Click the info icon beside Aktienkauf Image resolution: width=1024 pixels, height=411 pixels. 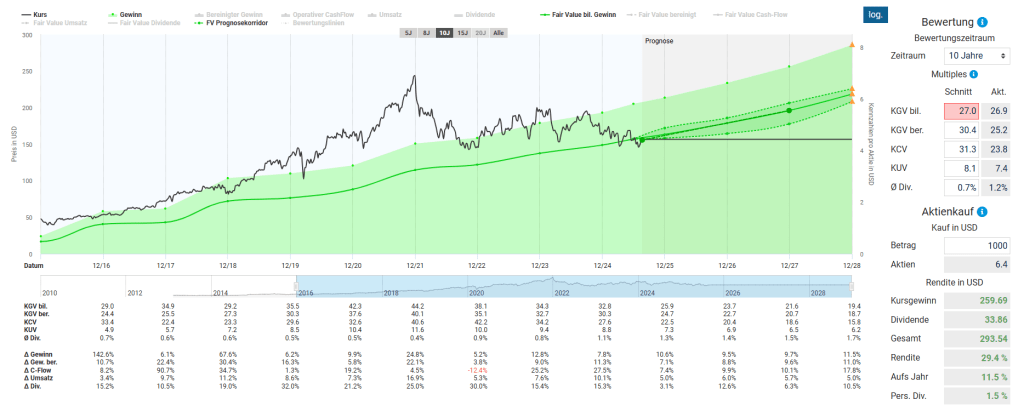click(x=982, y=211)
